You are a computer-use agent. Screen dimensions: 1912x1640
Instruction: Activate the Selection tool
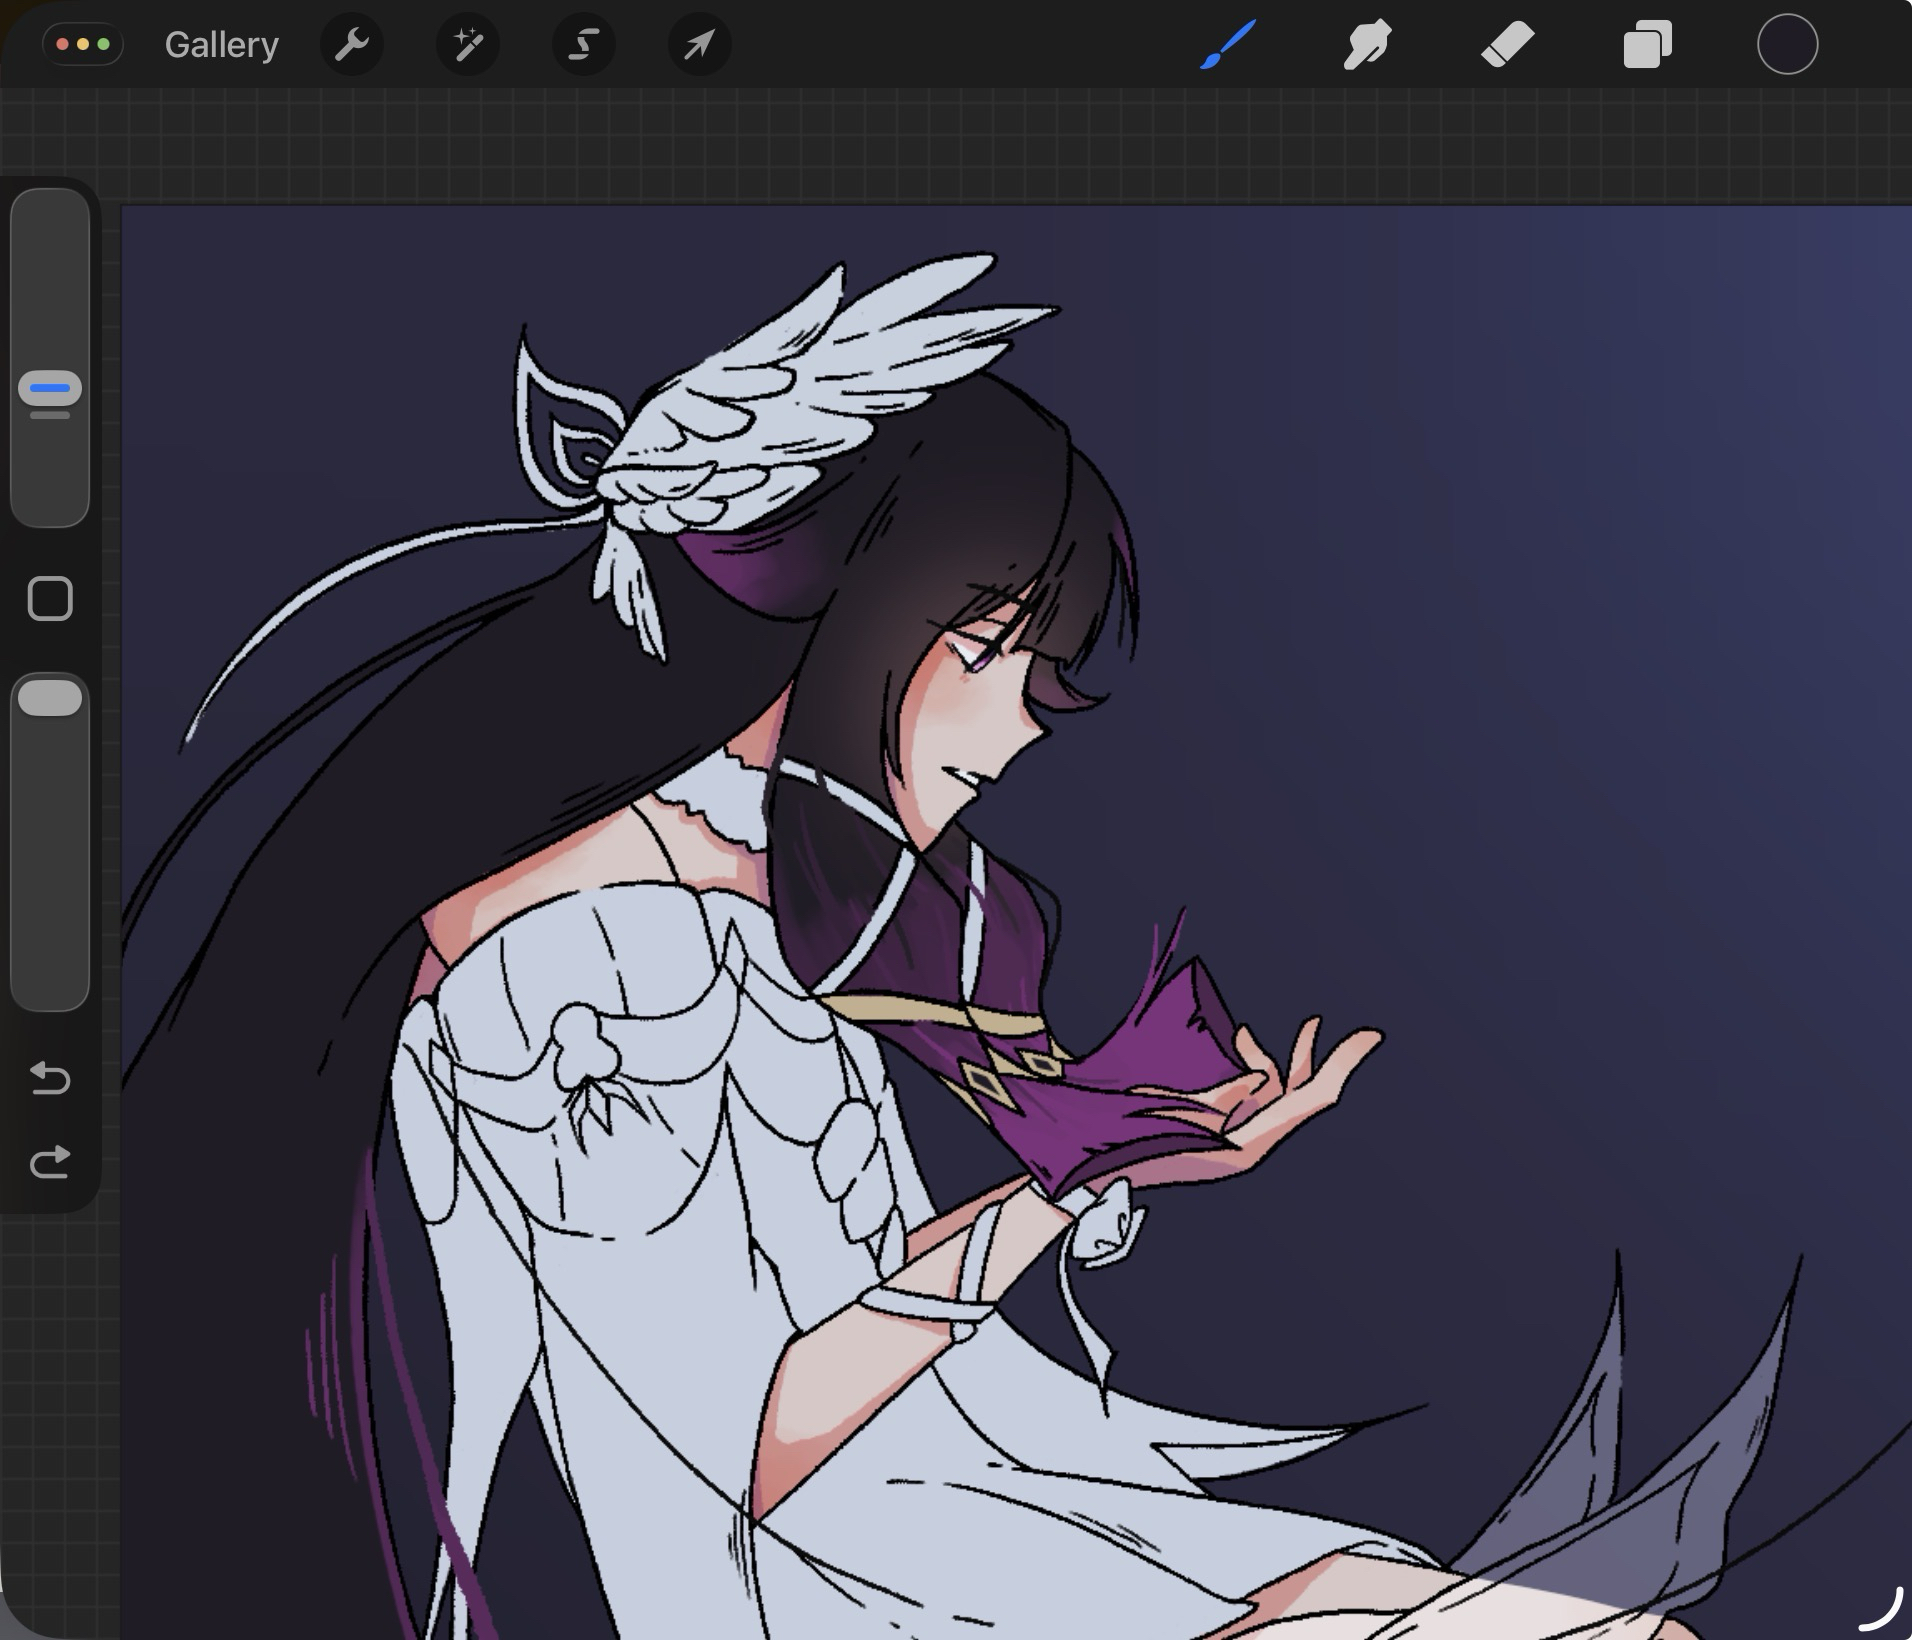(583, 45)
